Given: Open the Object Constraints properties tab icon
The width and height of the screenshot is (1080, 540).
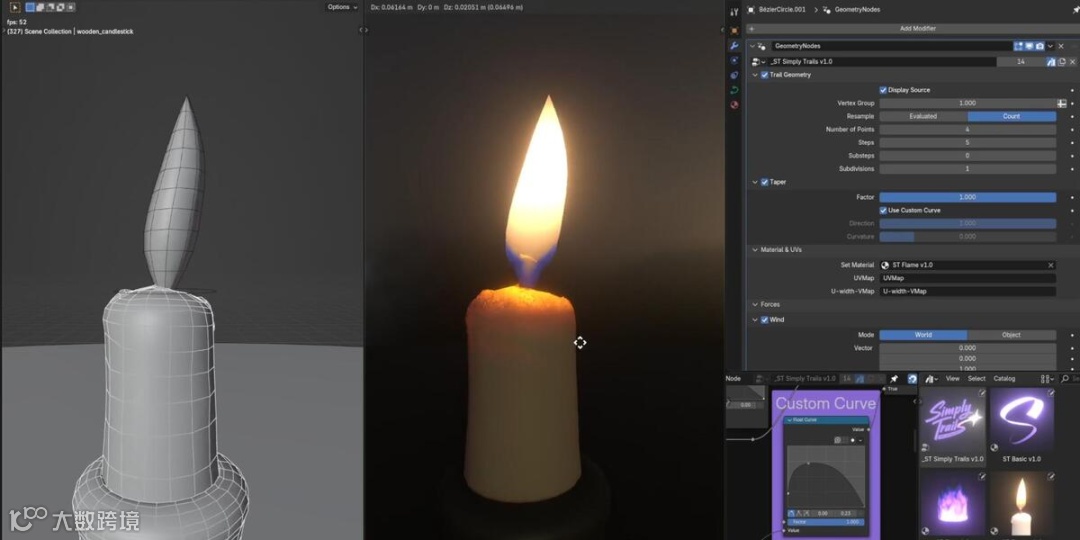Looking at the screenshot, I should coord(734,75).
